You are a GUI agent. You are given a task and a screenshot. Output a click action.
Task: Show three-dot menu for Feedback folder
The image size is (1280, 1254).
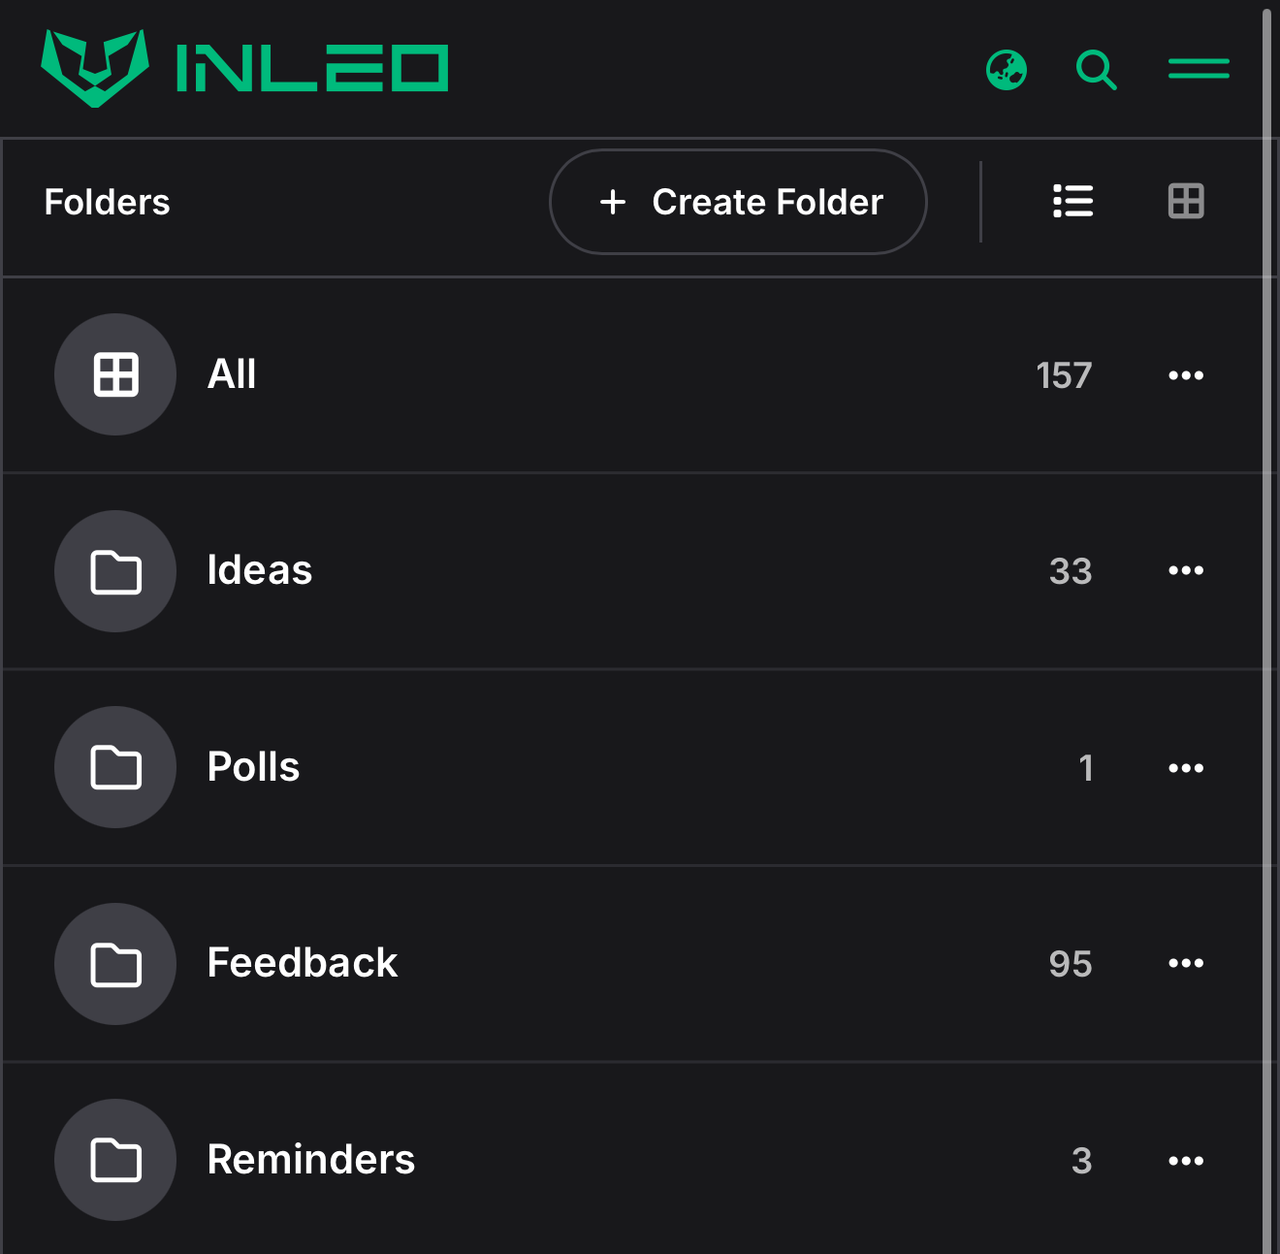tap(1186, 964)
